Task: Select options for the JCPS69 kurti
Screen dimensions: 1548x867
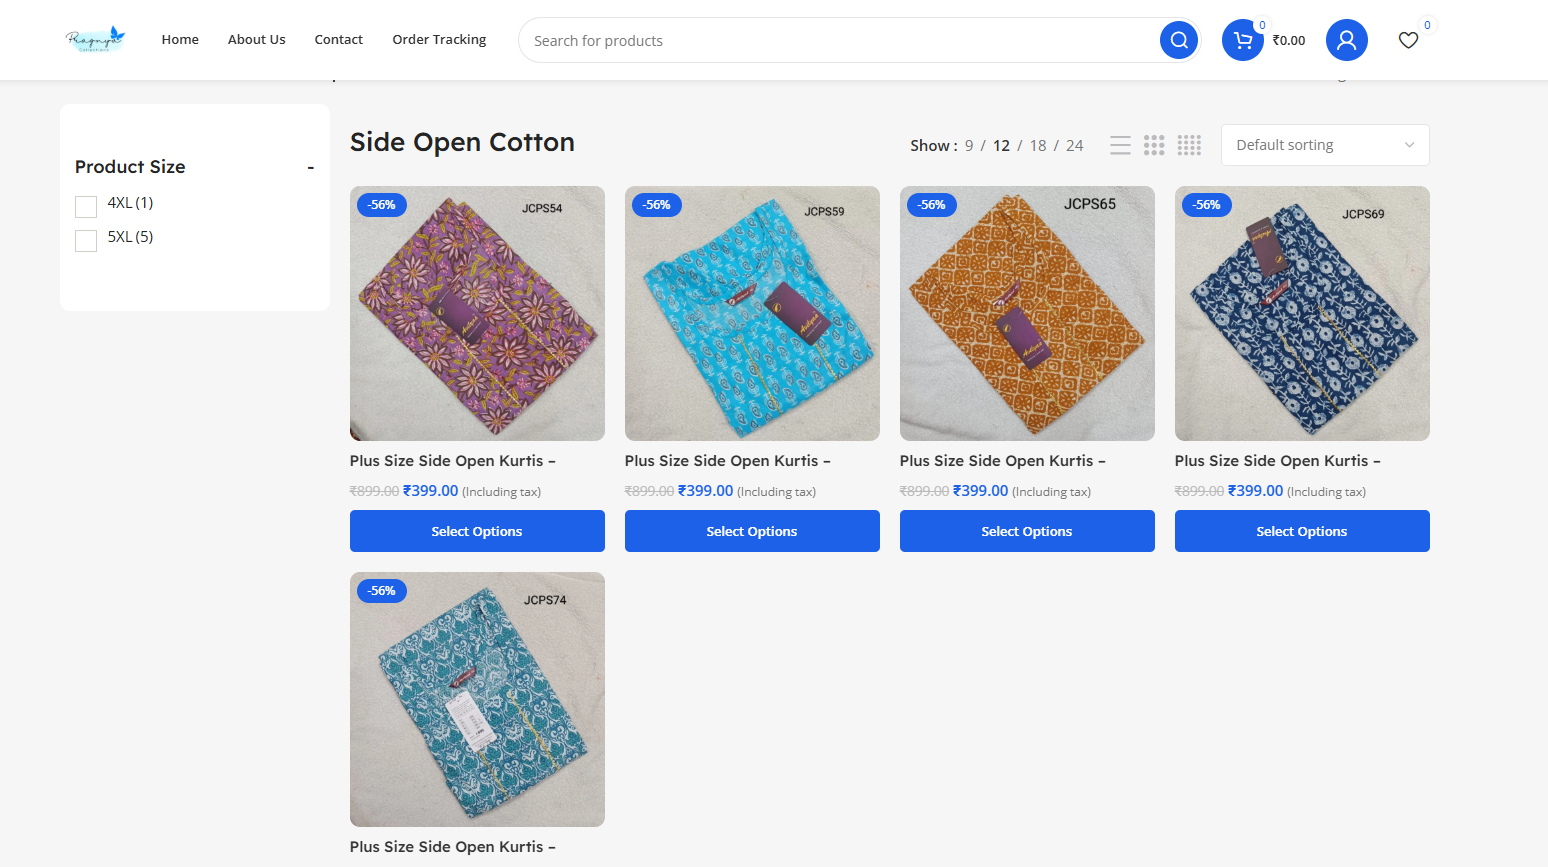Action: pos(1301,531)
